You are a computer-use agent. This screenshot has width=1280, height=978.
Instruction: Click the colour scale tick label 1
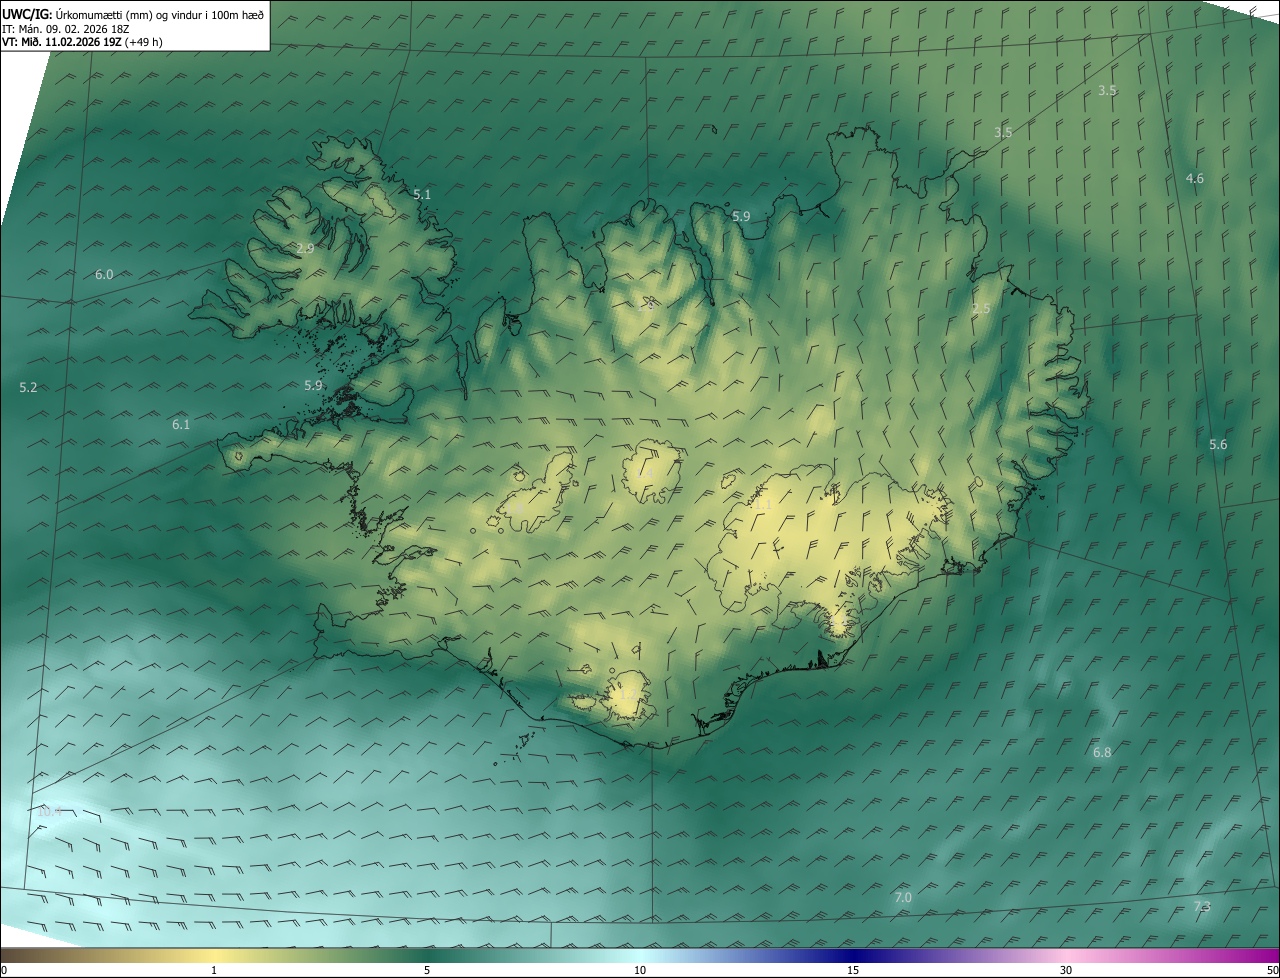pos(214,970)
